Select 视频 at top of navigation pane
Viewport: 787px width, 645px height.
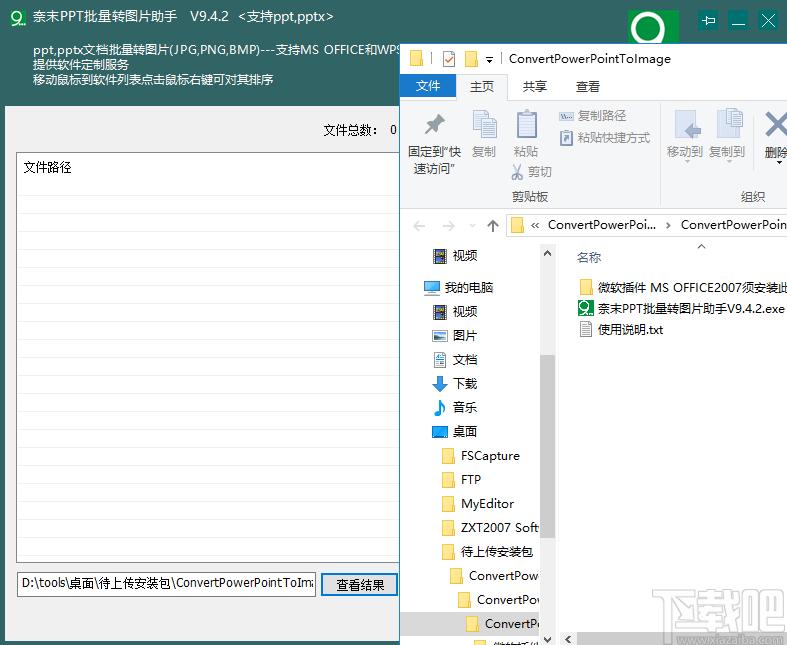pyautogui.click(x=455, y=256)
